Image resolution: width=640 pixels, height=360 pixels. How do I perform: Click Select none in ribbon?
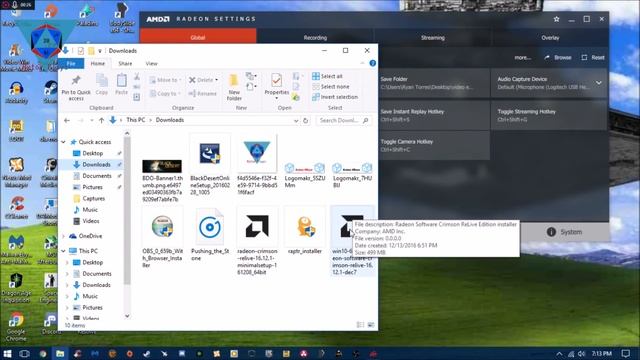tap(331, 87)
